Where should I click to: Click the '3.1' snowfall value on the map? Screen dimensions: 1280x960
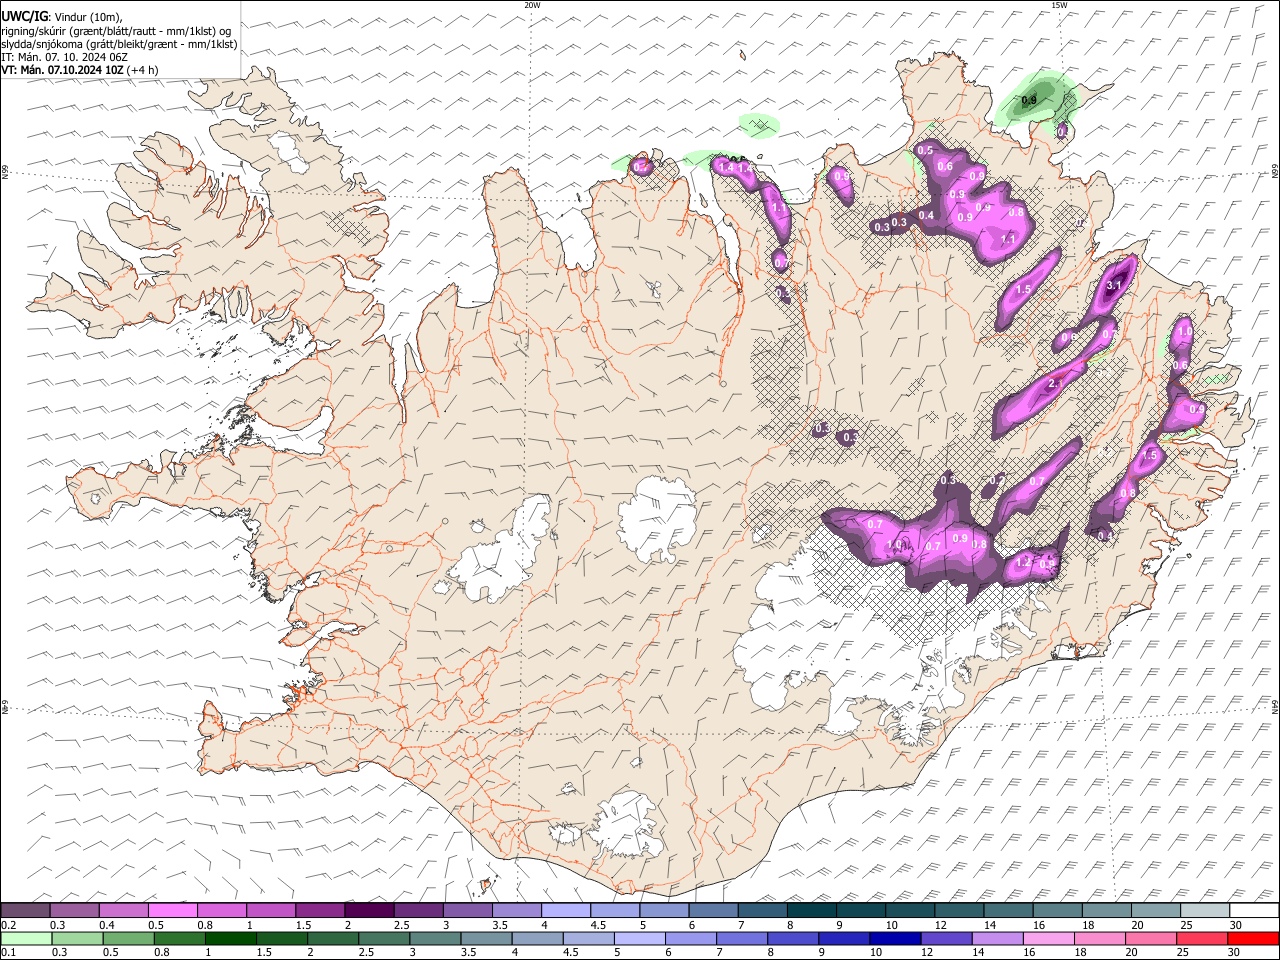pos(1115,286)
